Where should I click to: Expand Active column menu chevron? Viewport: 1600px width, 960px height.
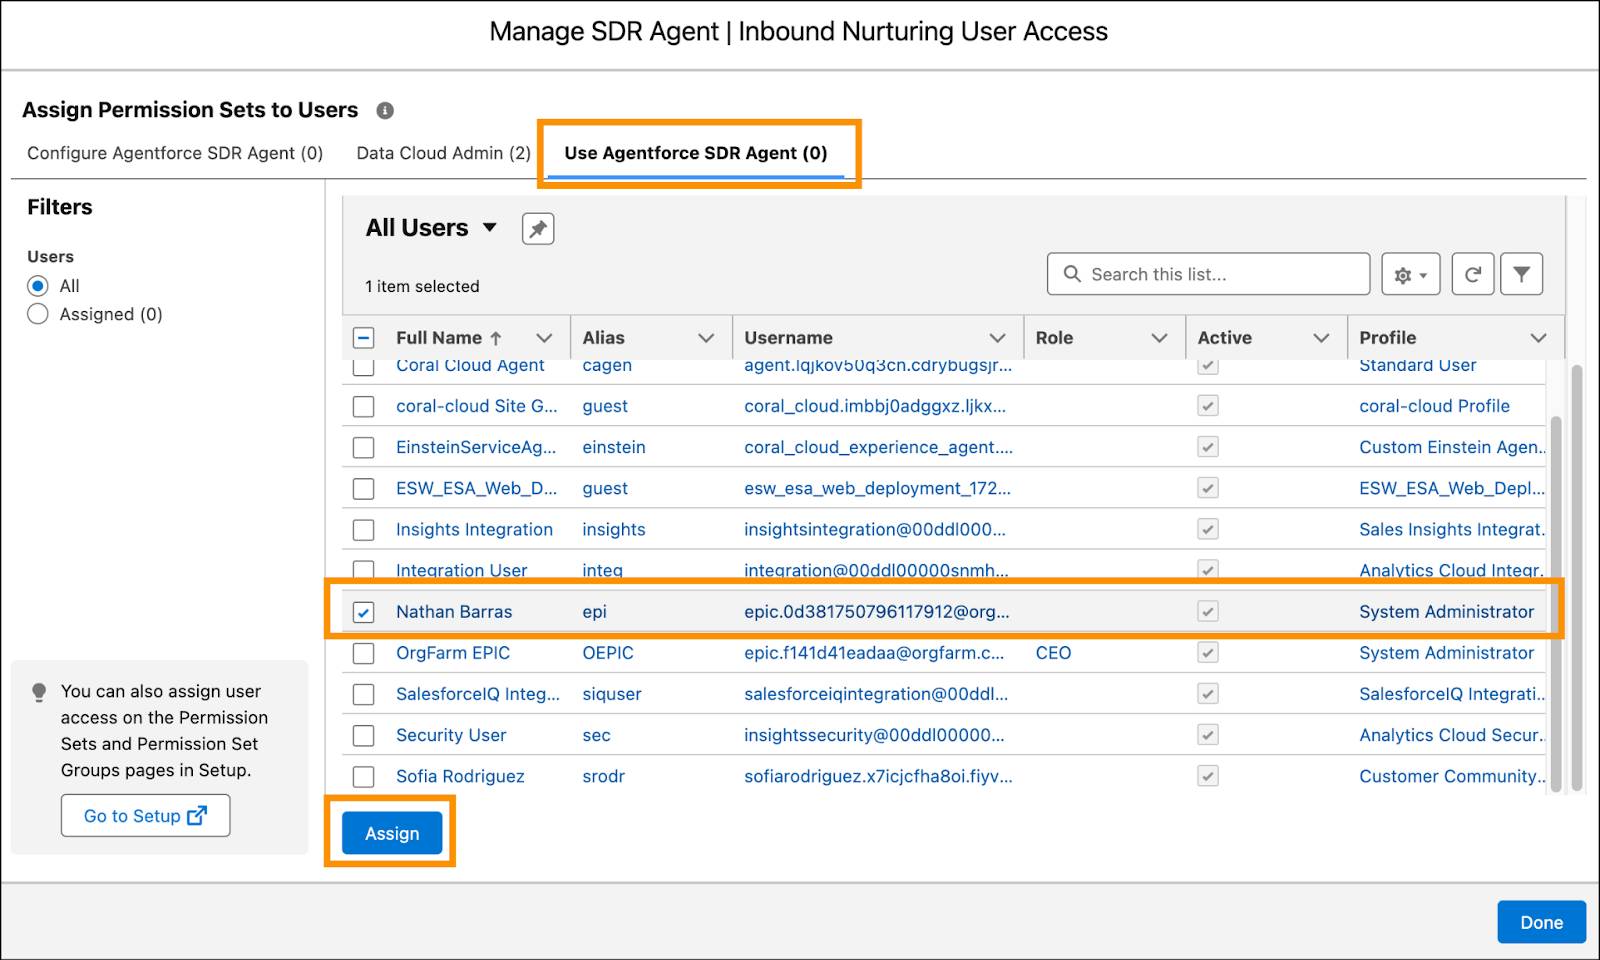1321,338
